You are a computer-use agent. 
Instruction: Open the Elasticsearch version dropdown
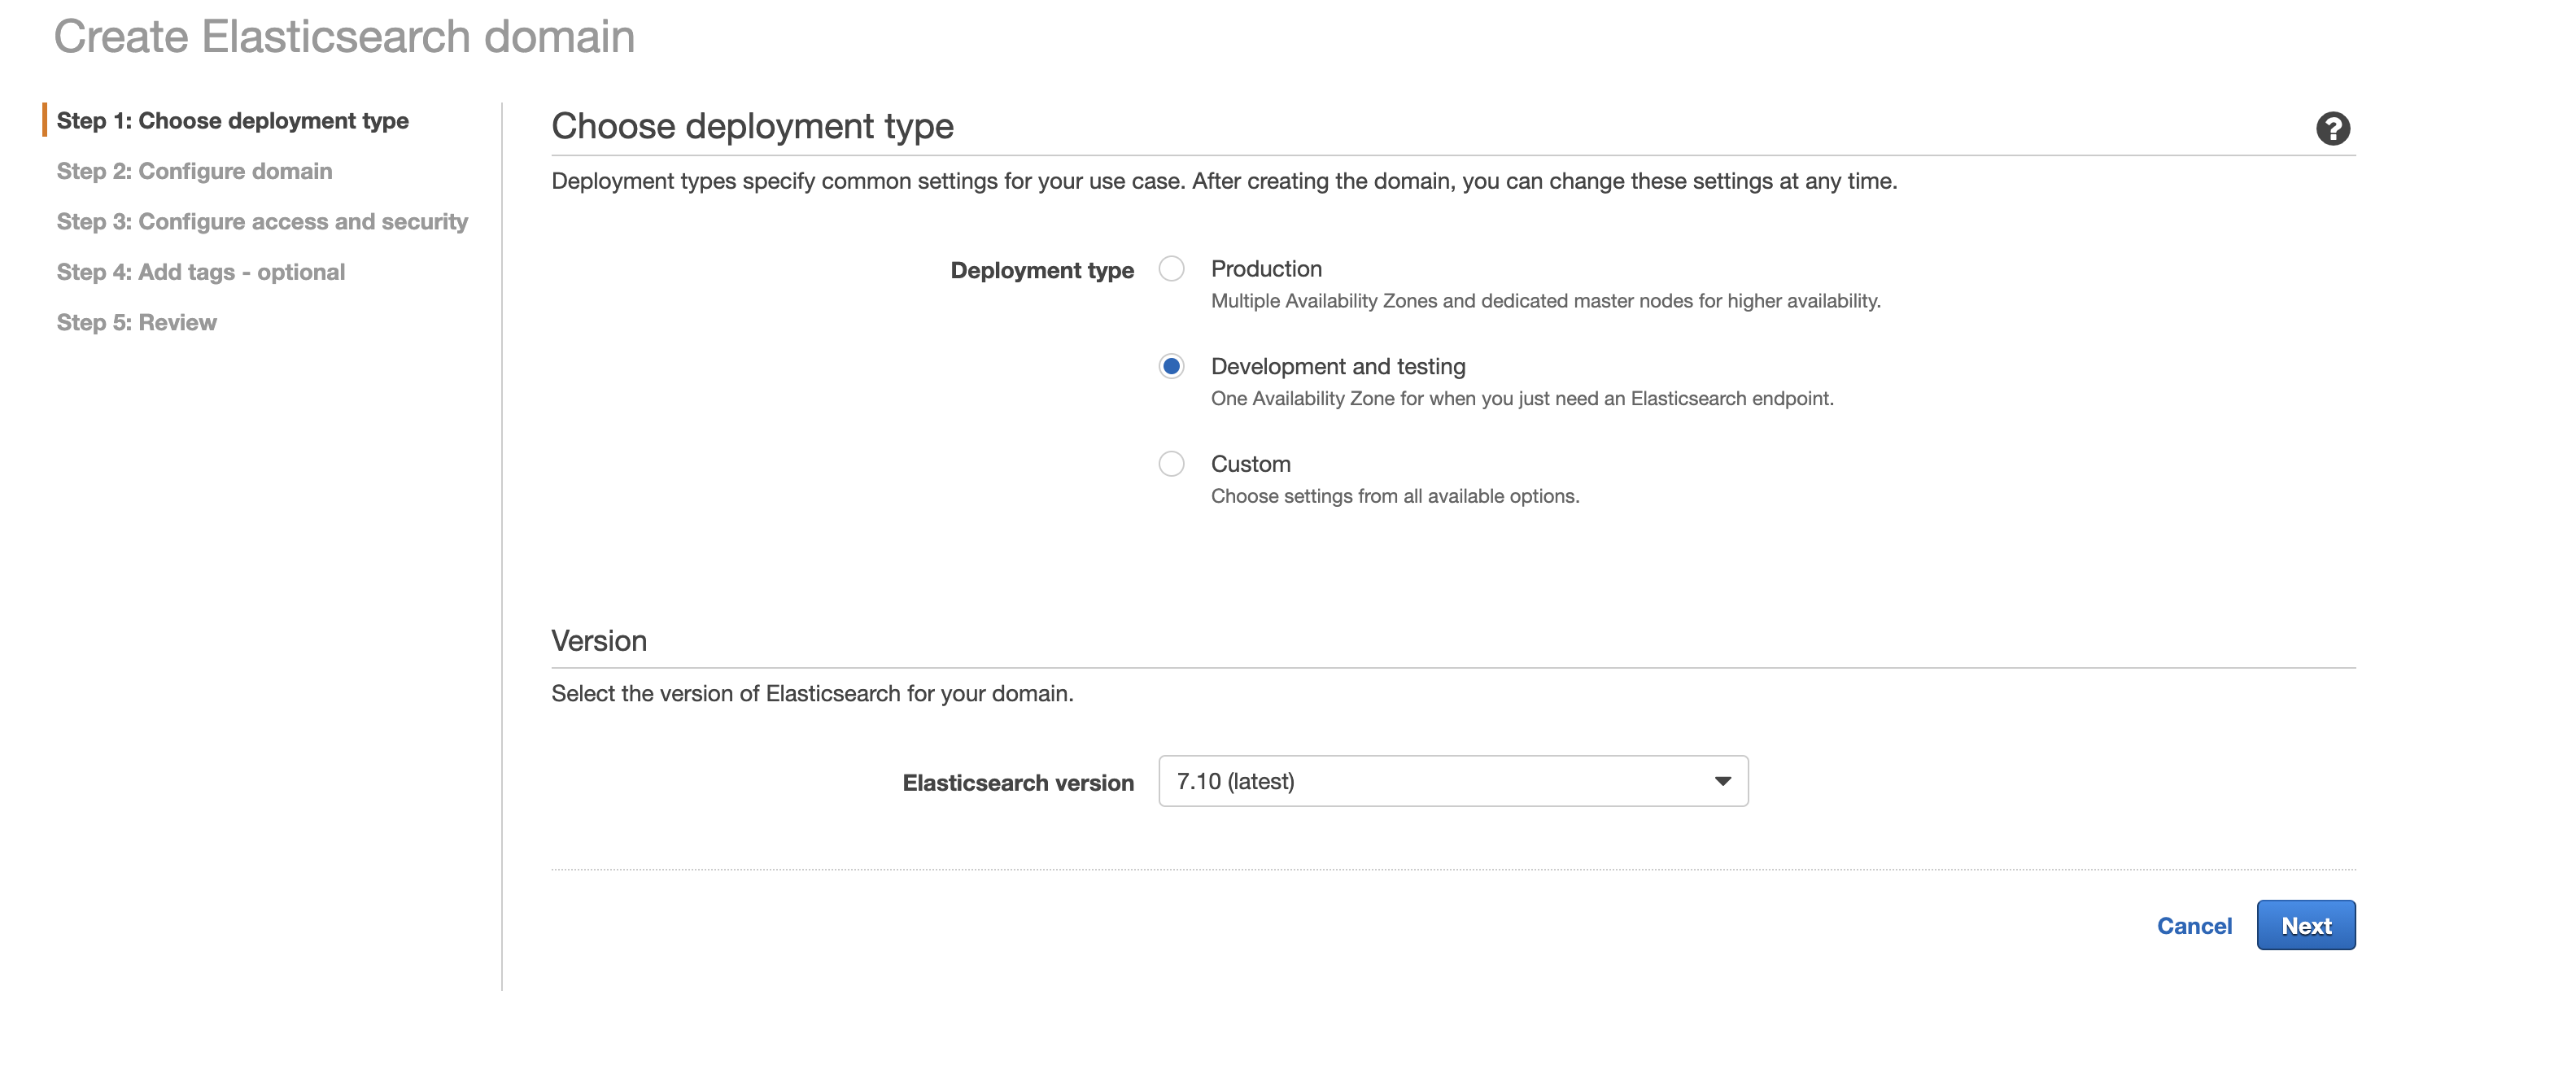(1452, 781)
